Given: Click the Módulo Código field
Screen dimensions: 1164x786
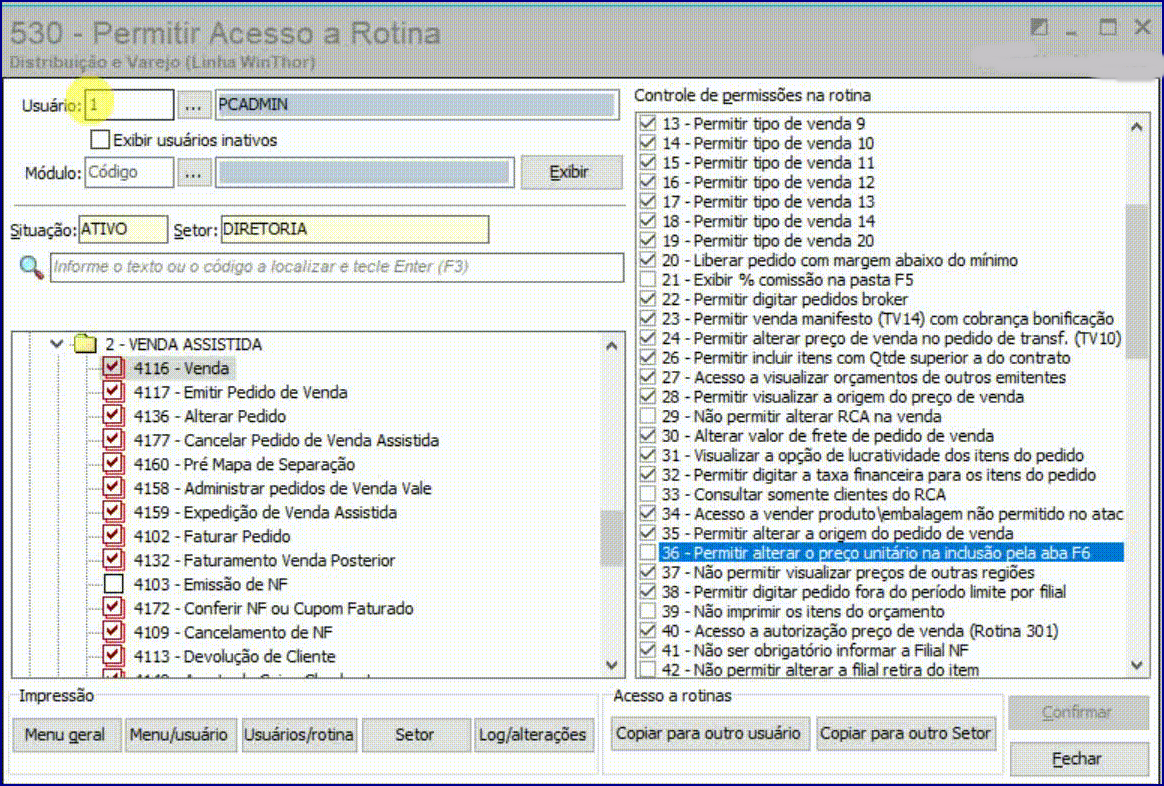Looking at the screenshot, I should [129, 172].
